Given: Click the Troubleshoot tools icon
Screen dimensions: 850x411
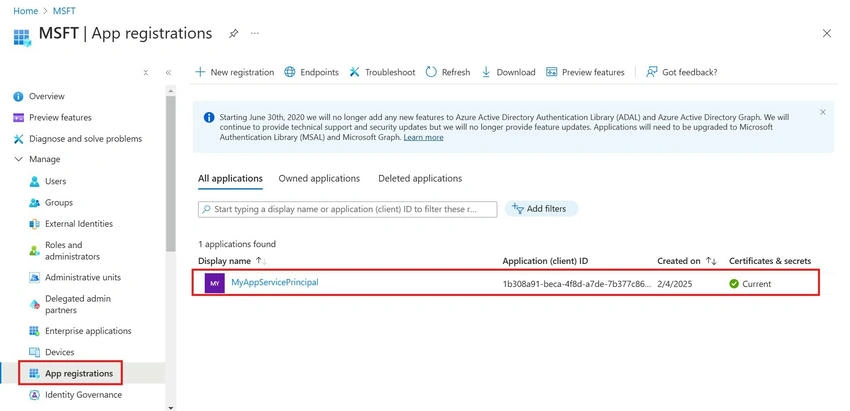Looking at the screenshot, I should pos(355,72).
